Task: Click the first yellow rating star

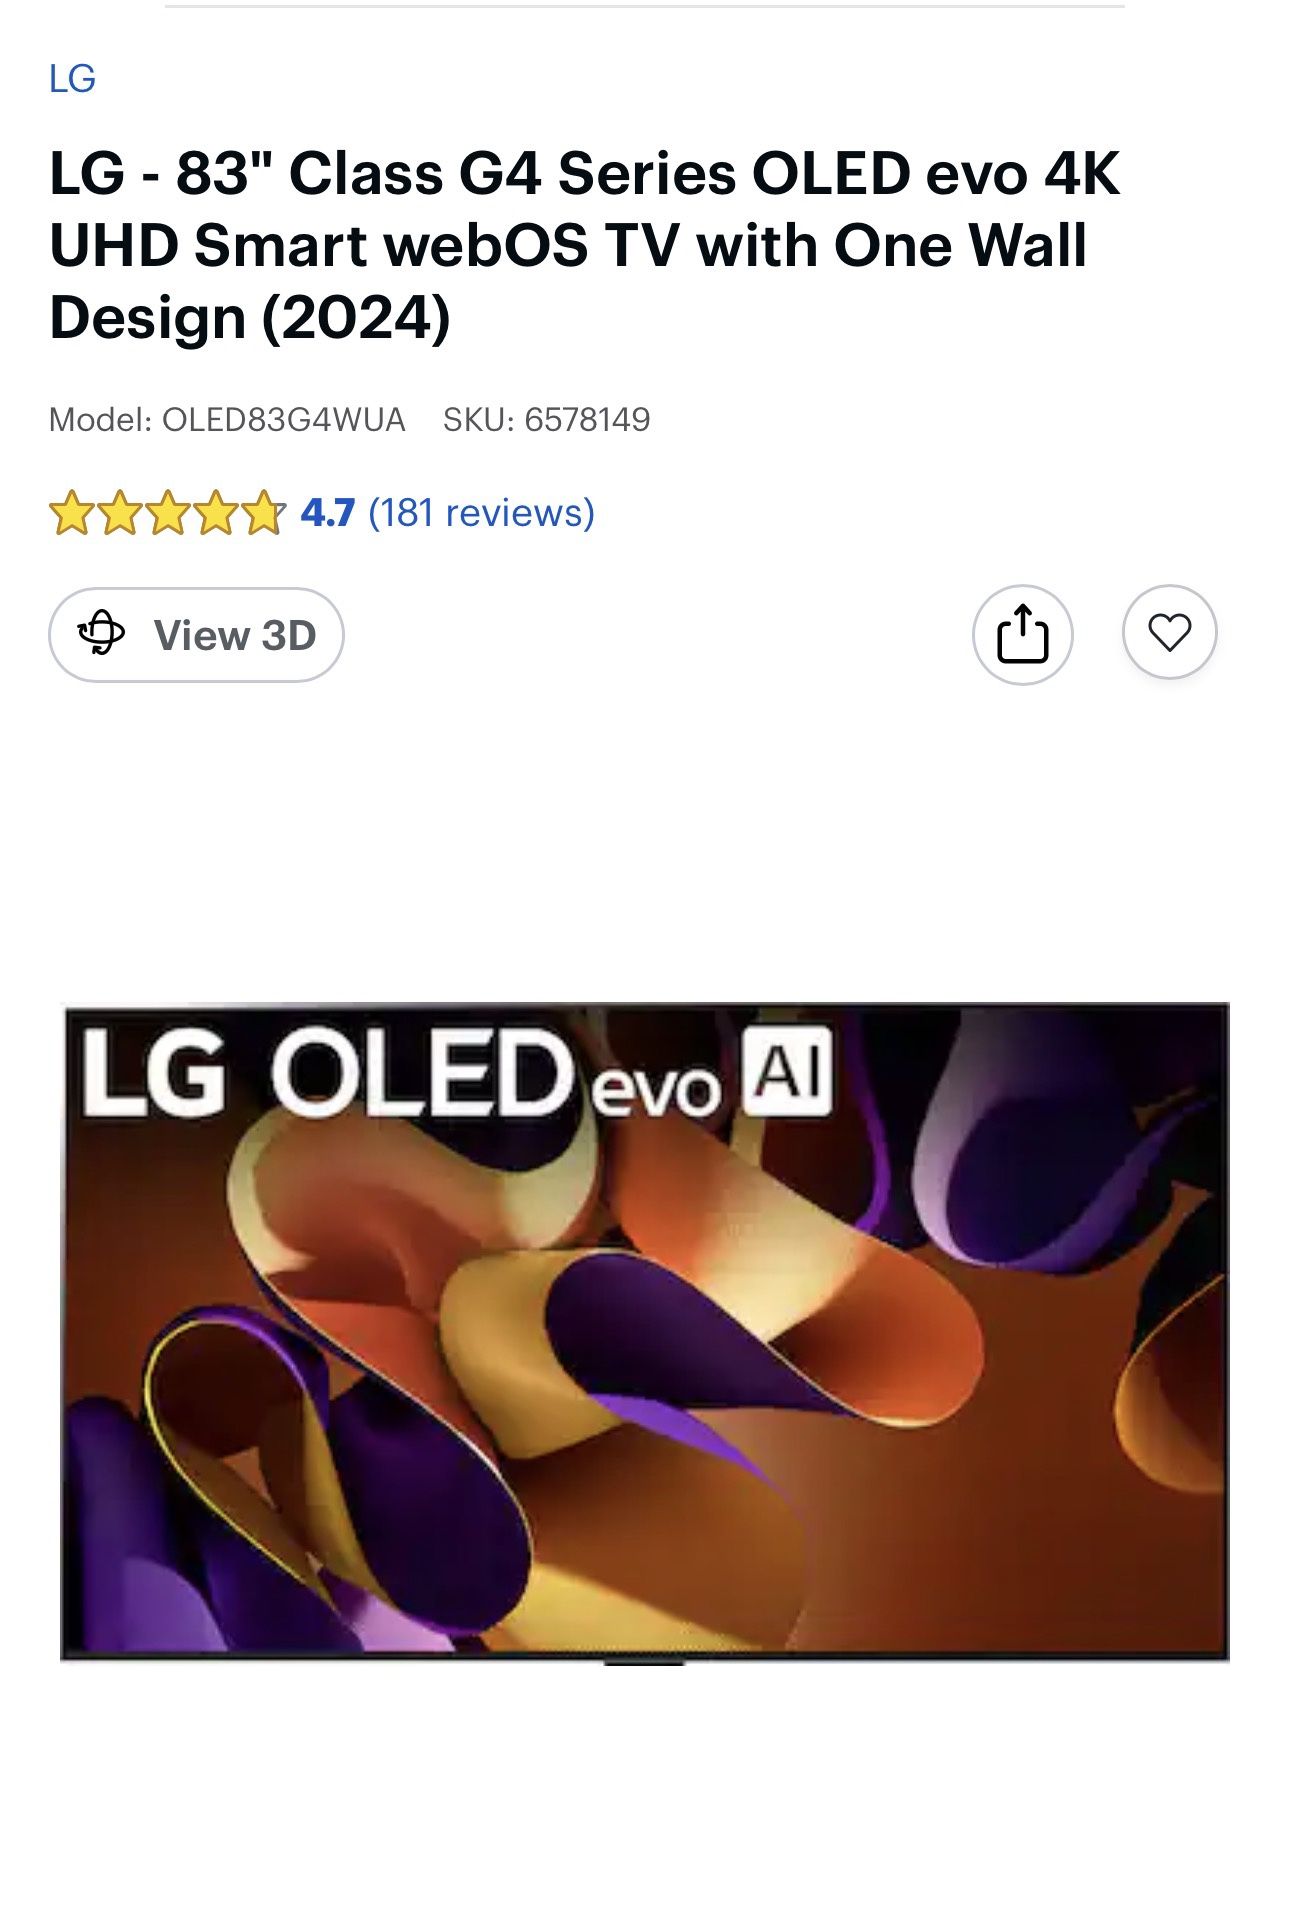Action: pos(71,513)
